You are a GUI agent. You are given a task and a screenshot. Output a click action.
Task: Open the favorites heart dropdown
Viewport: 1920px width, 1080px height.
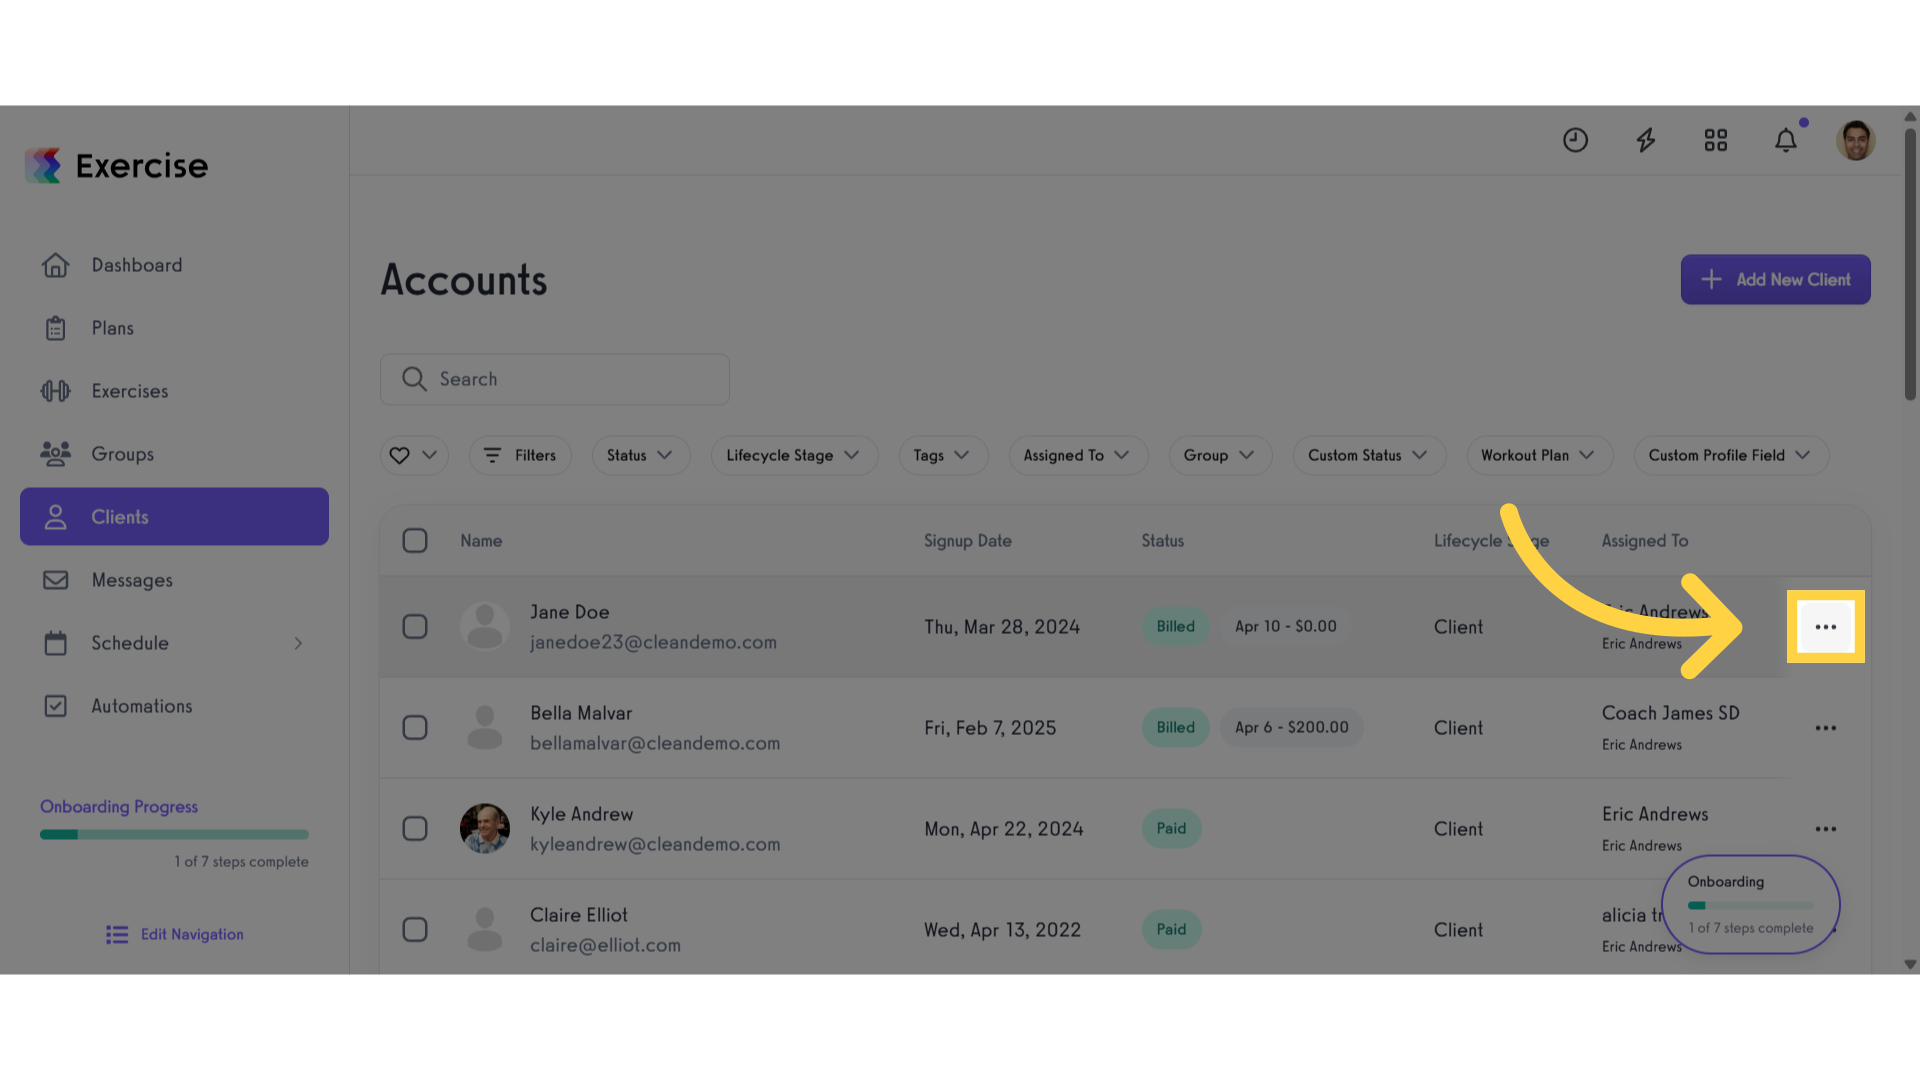[x=414, y=455]
